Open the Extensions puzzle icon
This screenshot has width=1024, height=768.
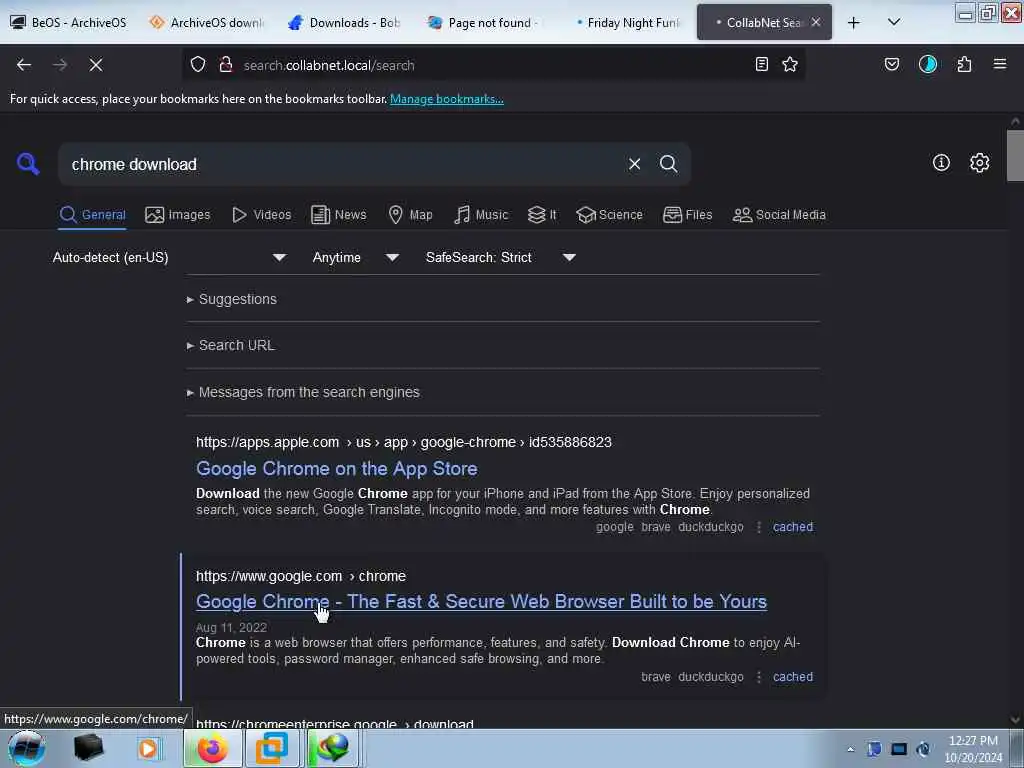coord(964,65)
